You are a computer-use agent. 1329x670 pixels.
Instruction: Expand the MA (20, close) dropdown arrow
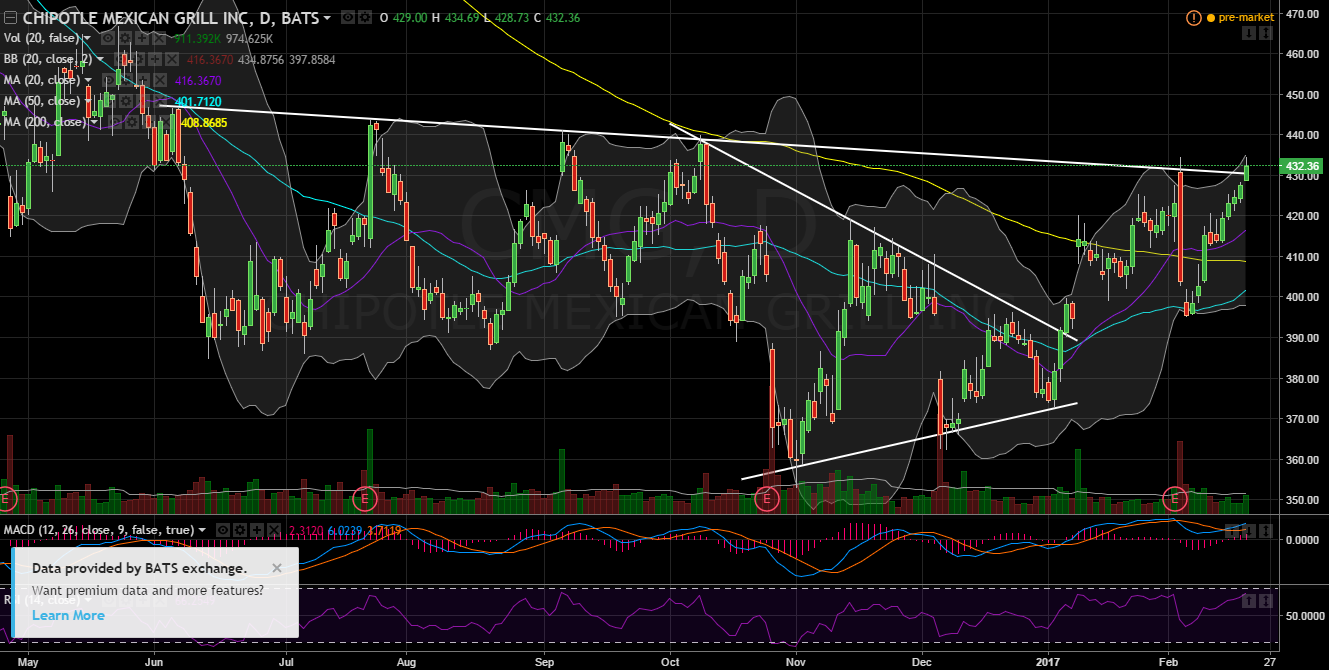(88, 80)
